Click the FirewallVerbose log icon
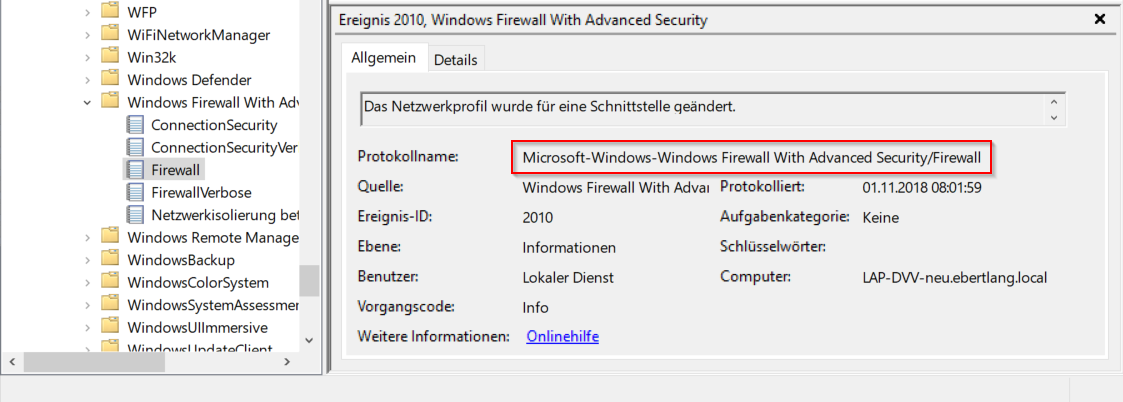Image resolution: width=1123 pixels, height=402 pixels. point(136,192)
